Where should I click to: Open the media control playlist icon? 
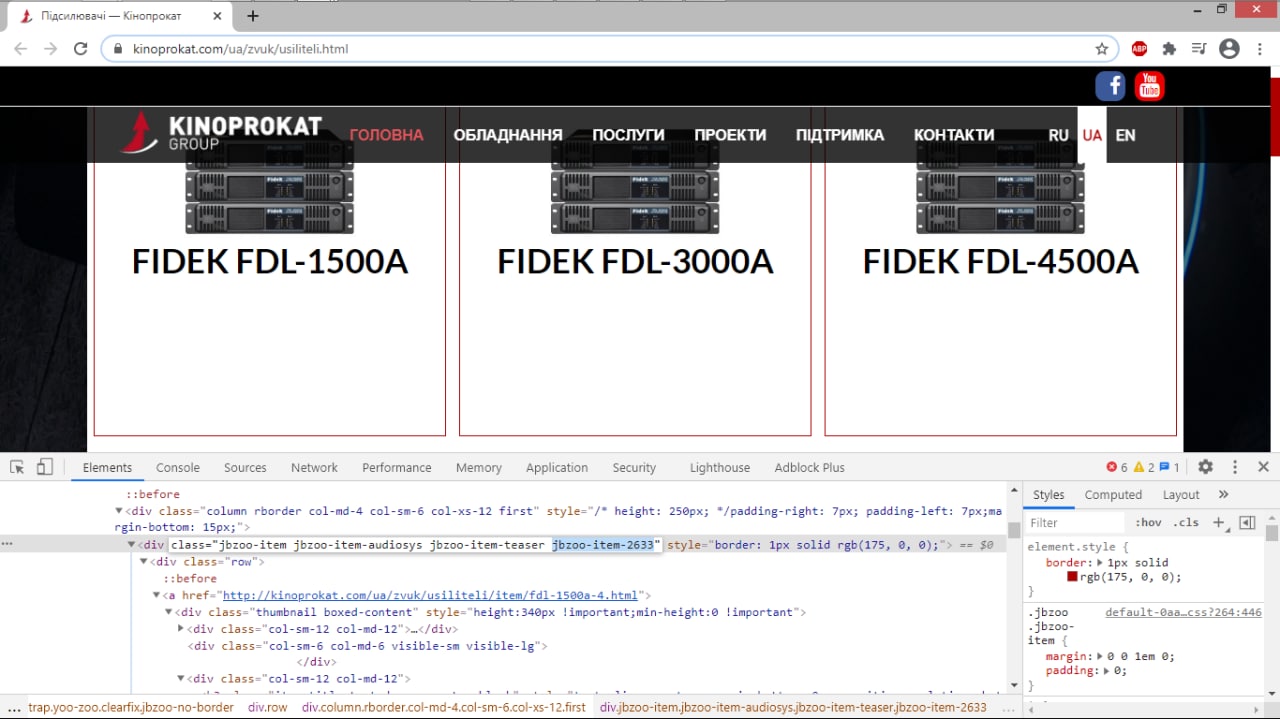point(1199,48)
